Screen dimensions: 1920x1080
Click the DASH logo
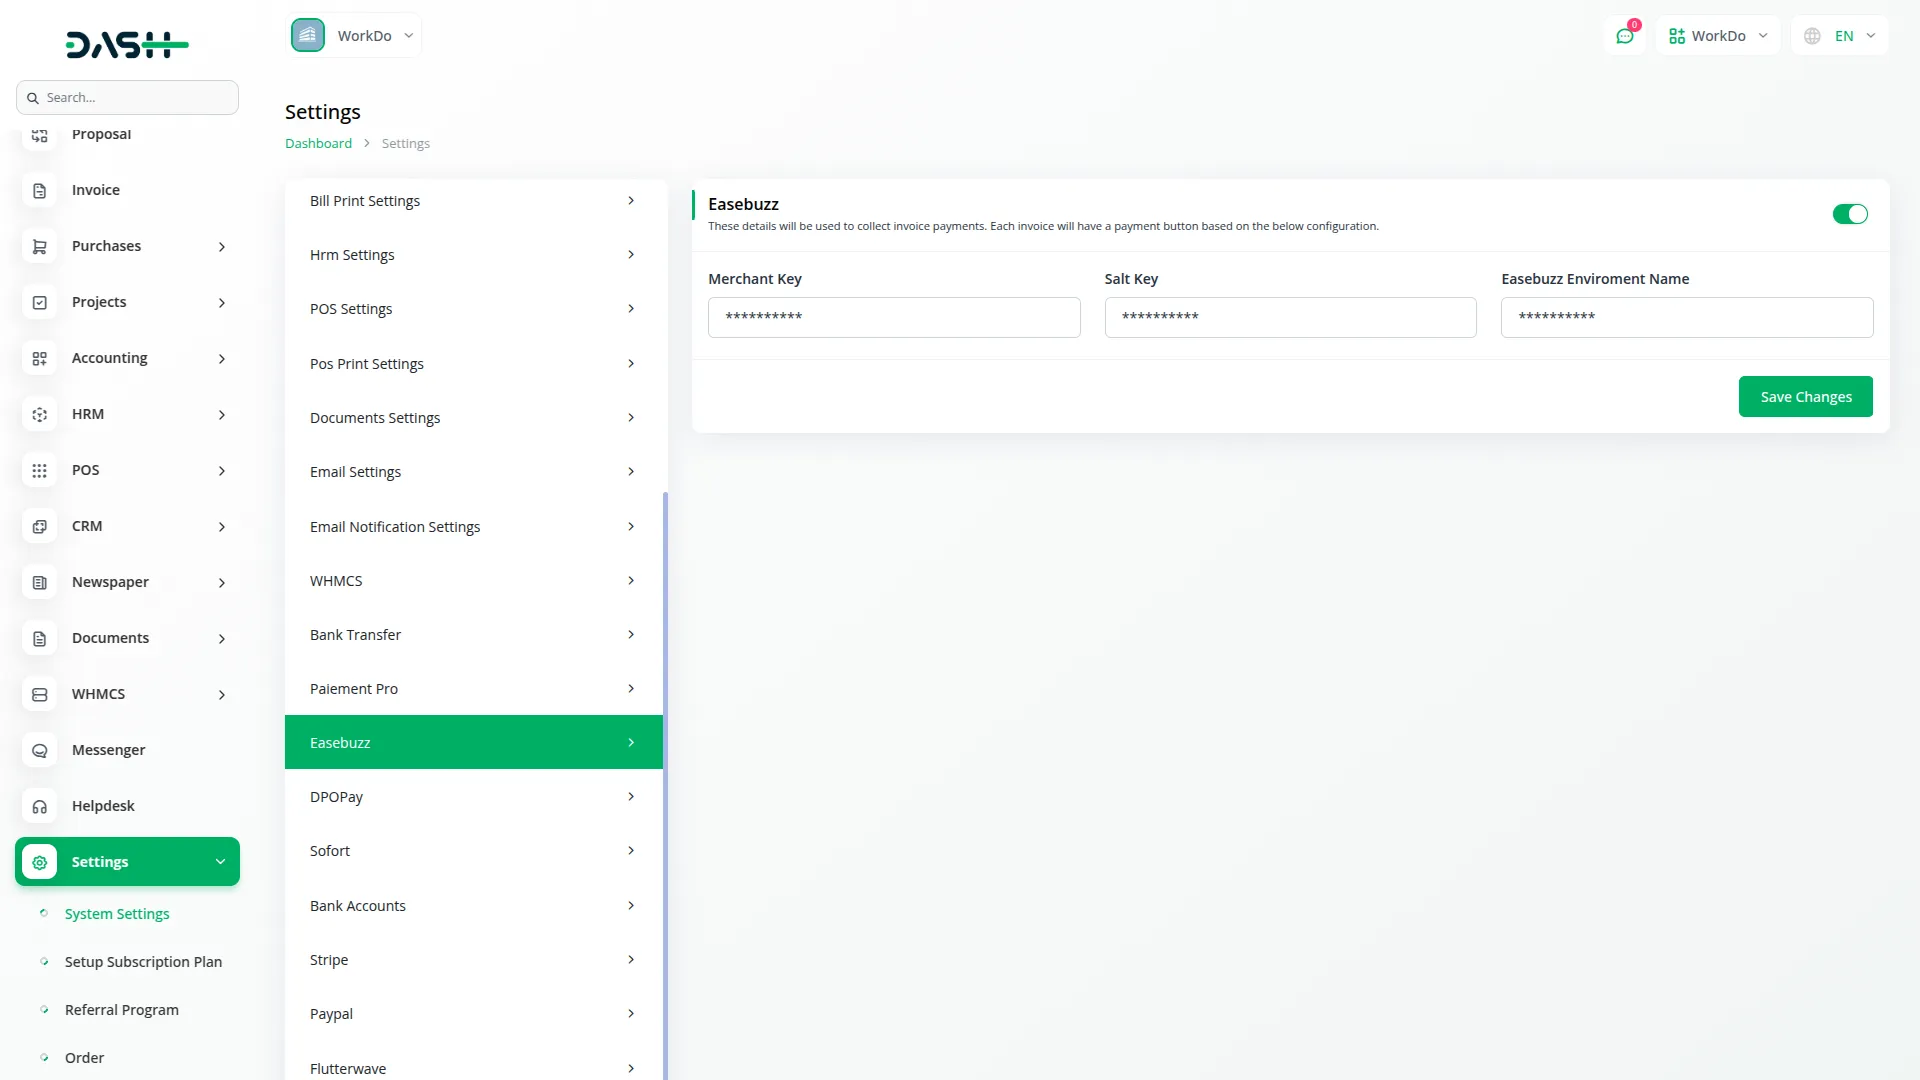coord(127,45)
